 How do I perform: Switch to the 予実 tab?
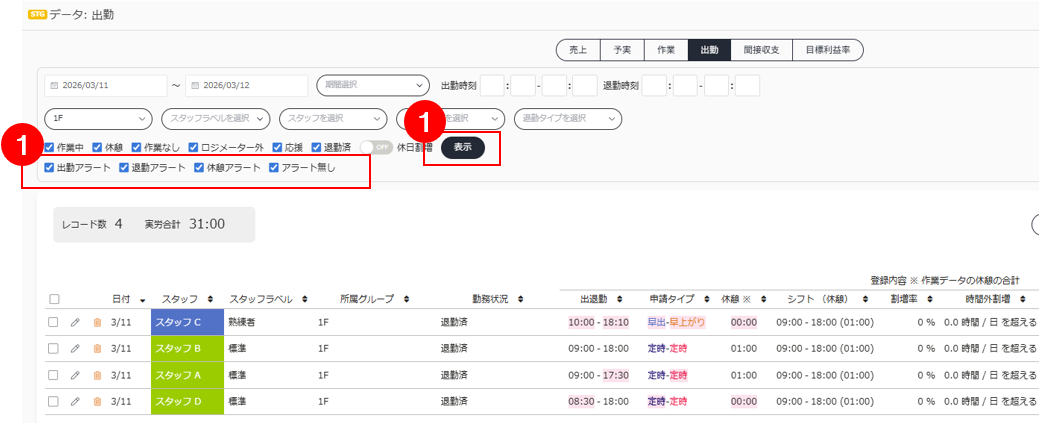[x=622, y=50]
